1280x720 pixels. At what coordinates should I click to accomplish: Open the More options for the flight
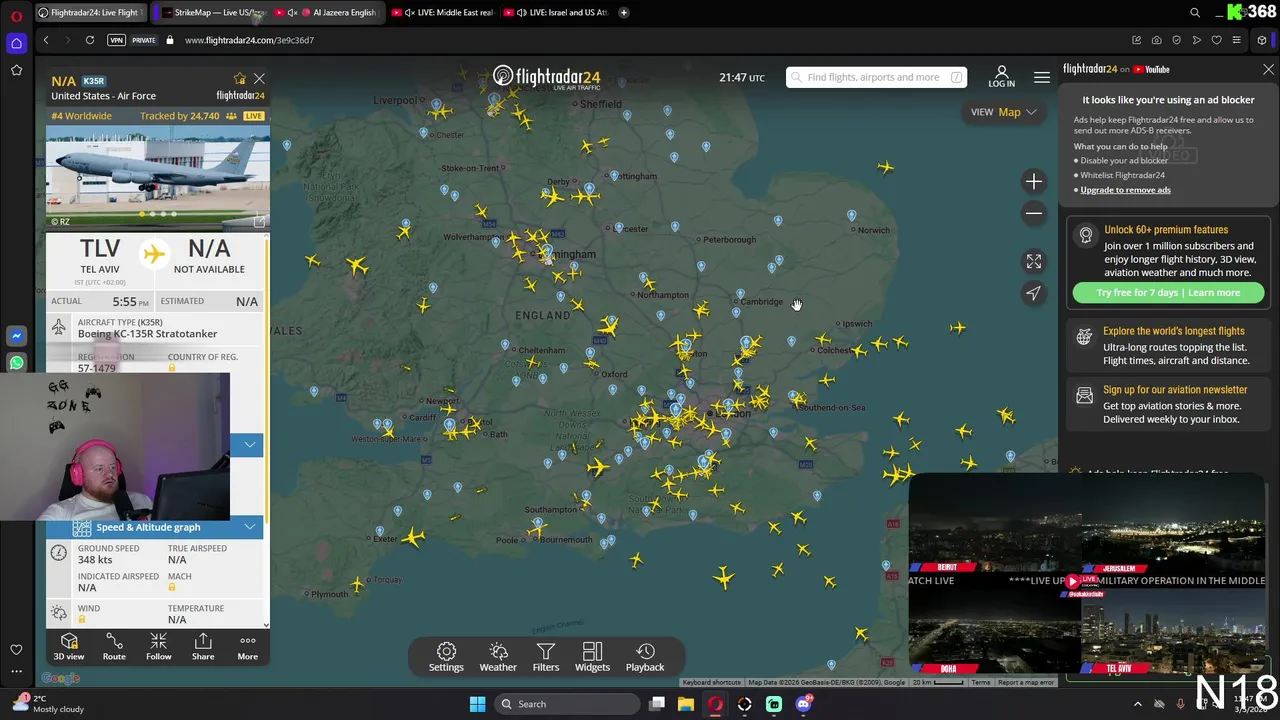(247, 646)
